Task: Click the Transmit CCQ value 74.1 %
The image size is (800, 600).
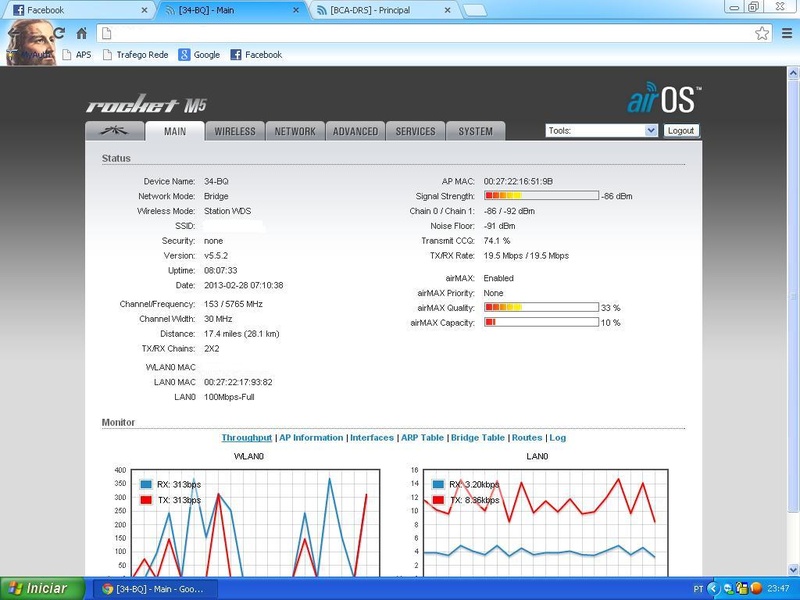Action: point(497,240)
